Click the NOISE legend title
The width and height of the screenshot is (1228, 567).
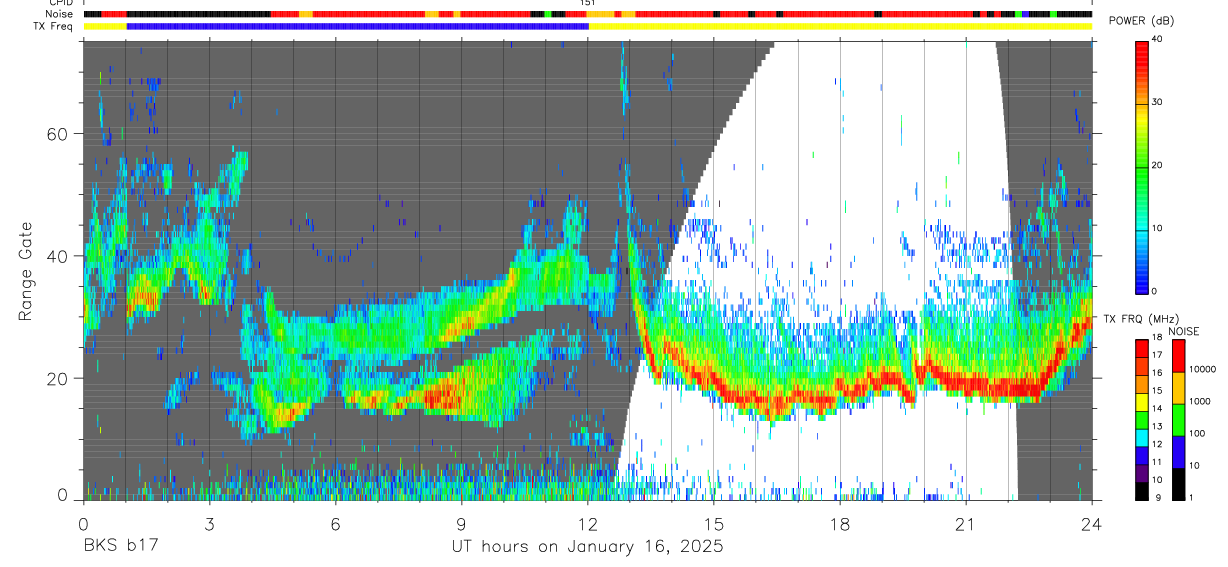pos(1185,331)
